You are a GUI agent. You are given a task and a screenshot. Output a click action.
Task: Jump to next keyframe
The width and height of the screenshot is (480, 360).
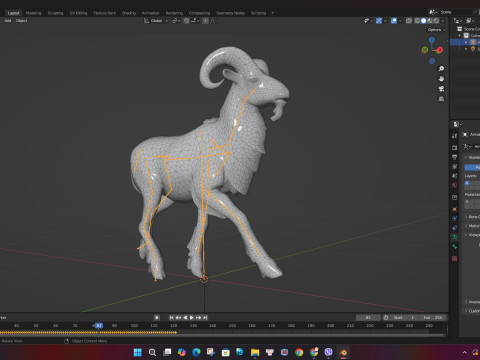point(199,318)
